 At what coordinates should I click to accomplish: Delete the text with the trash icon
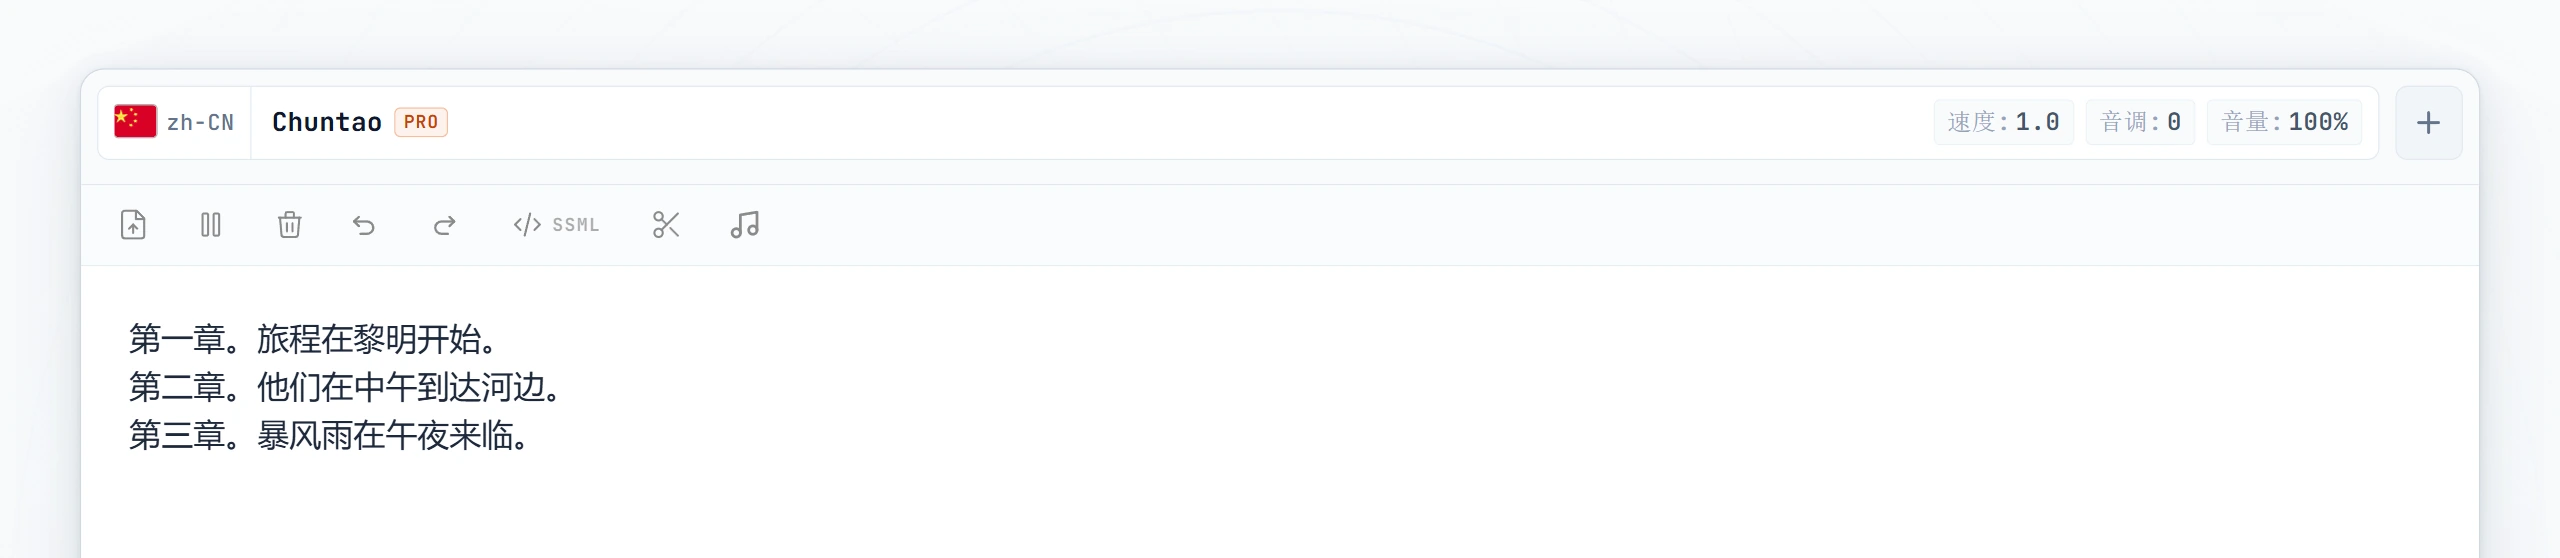click(x=289, y=225)
